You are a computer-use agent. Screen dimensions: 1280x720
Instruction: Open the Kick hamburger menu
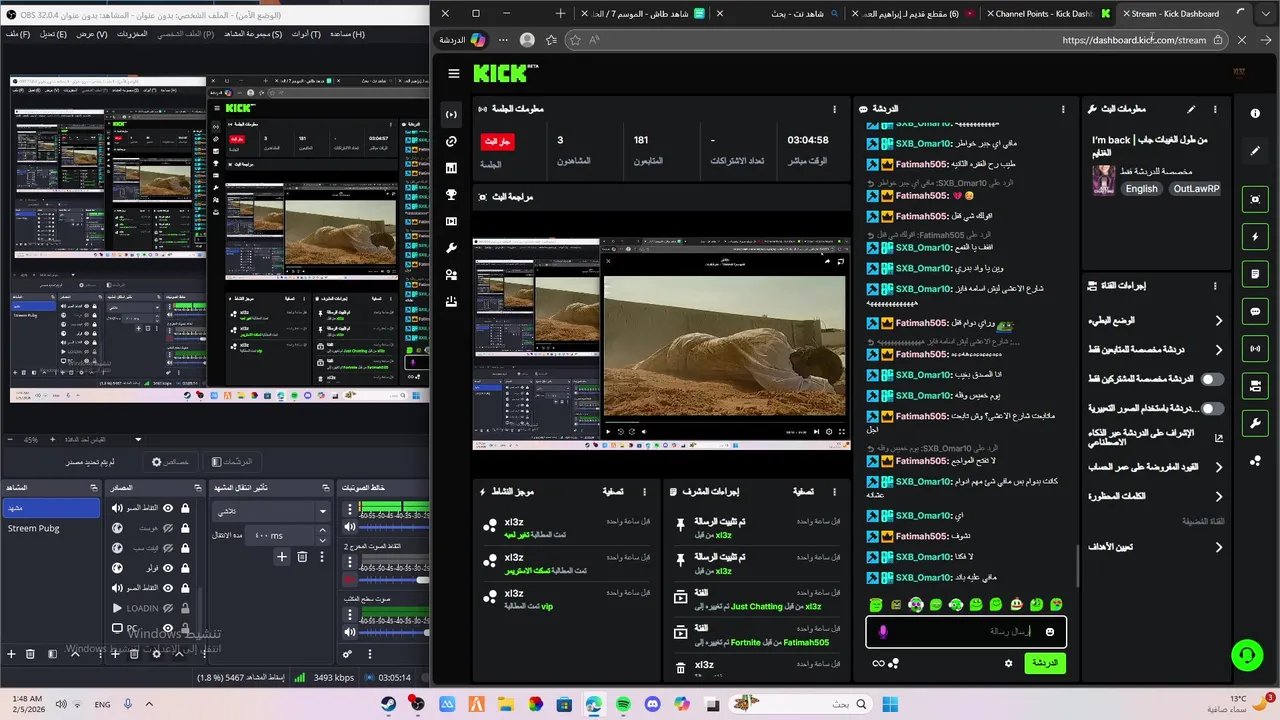[454, 73]
